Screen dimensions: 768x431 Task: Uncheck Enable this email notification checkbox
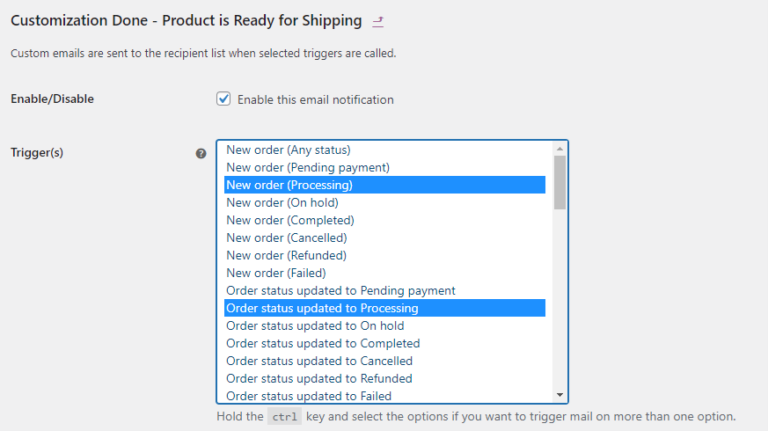223,99
